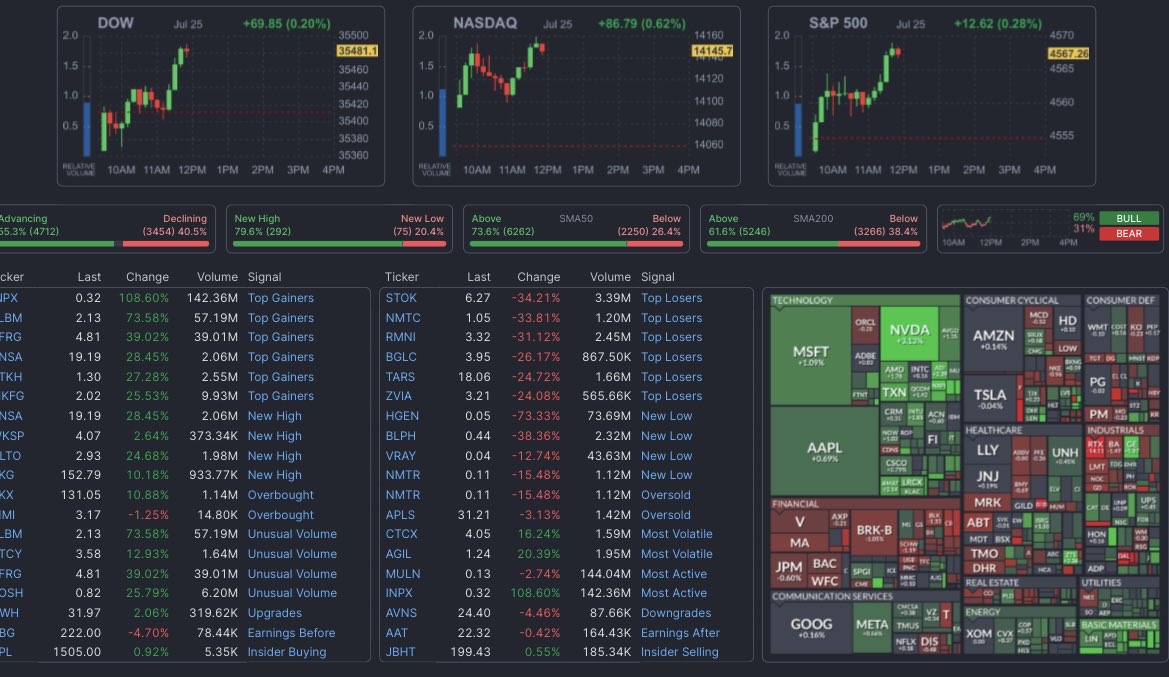Image resolution: width=1169 pixels, height=677 pixels.
Task: Select the META tile in the heatmap
Action: coord(872,628)
